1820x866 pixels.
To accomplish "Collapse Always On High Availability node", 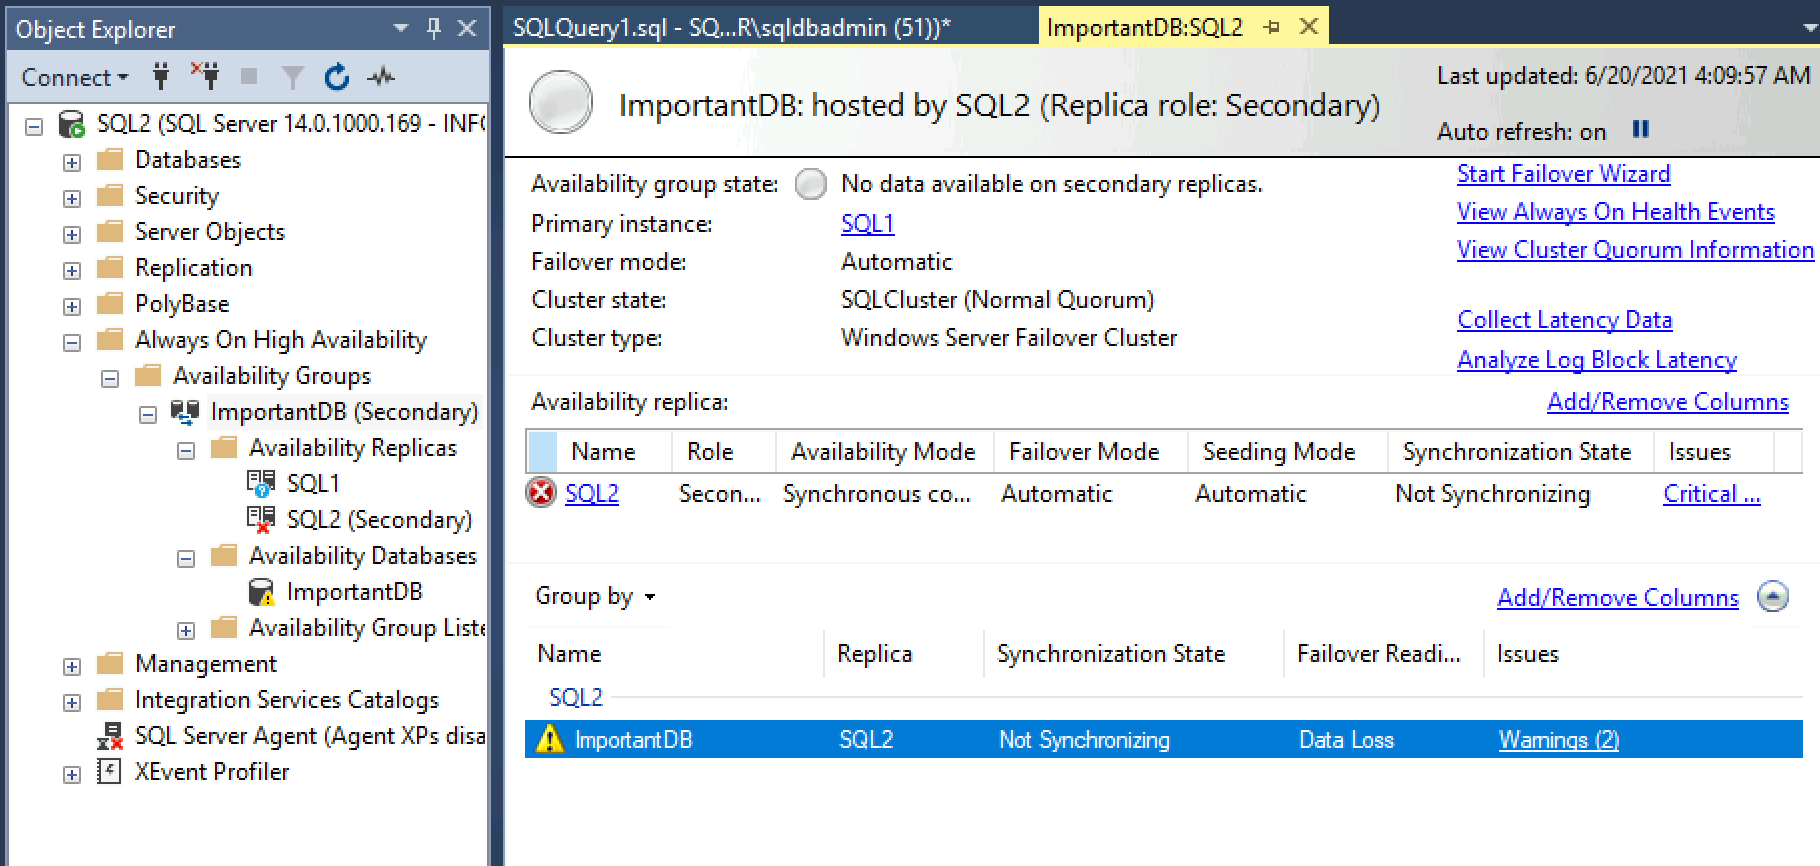I will pos(72,342).
